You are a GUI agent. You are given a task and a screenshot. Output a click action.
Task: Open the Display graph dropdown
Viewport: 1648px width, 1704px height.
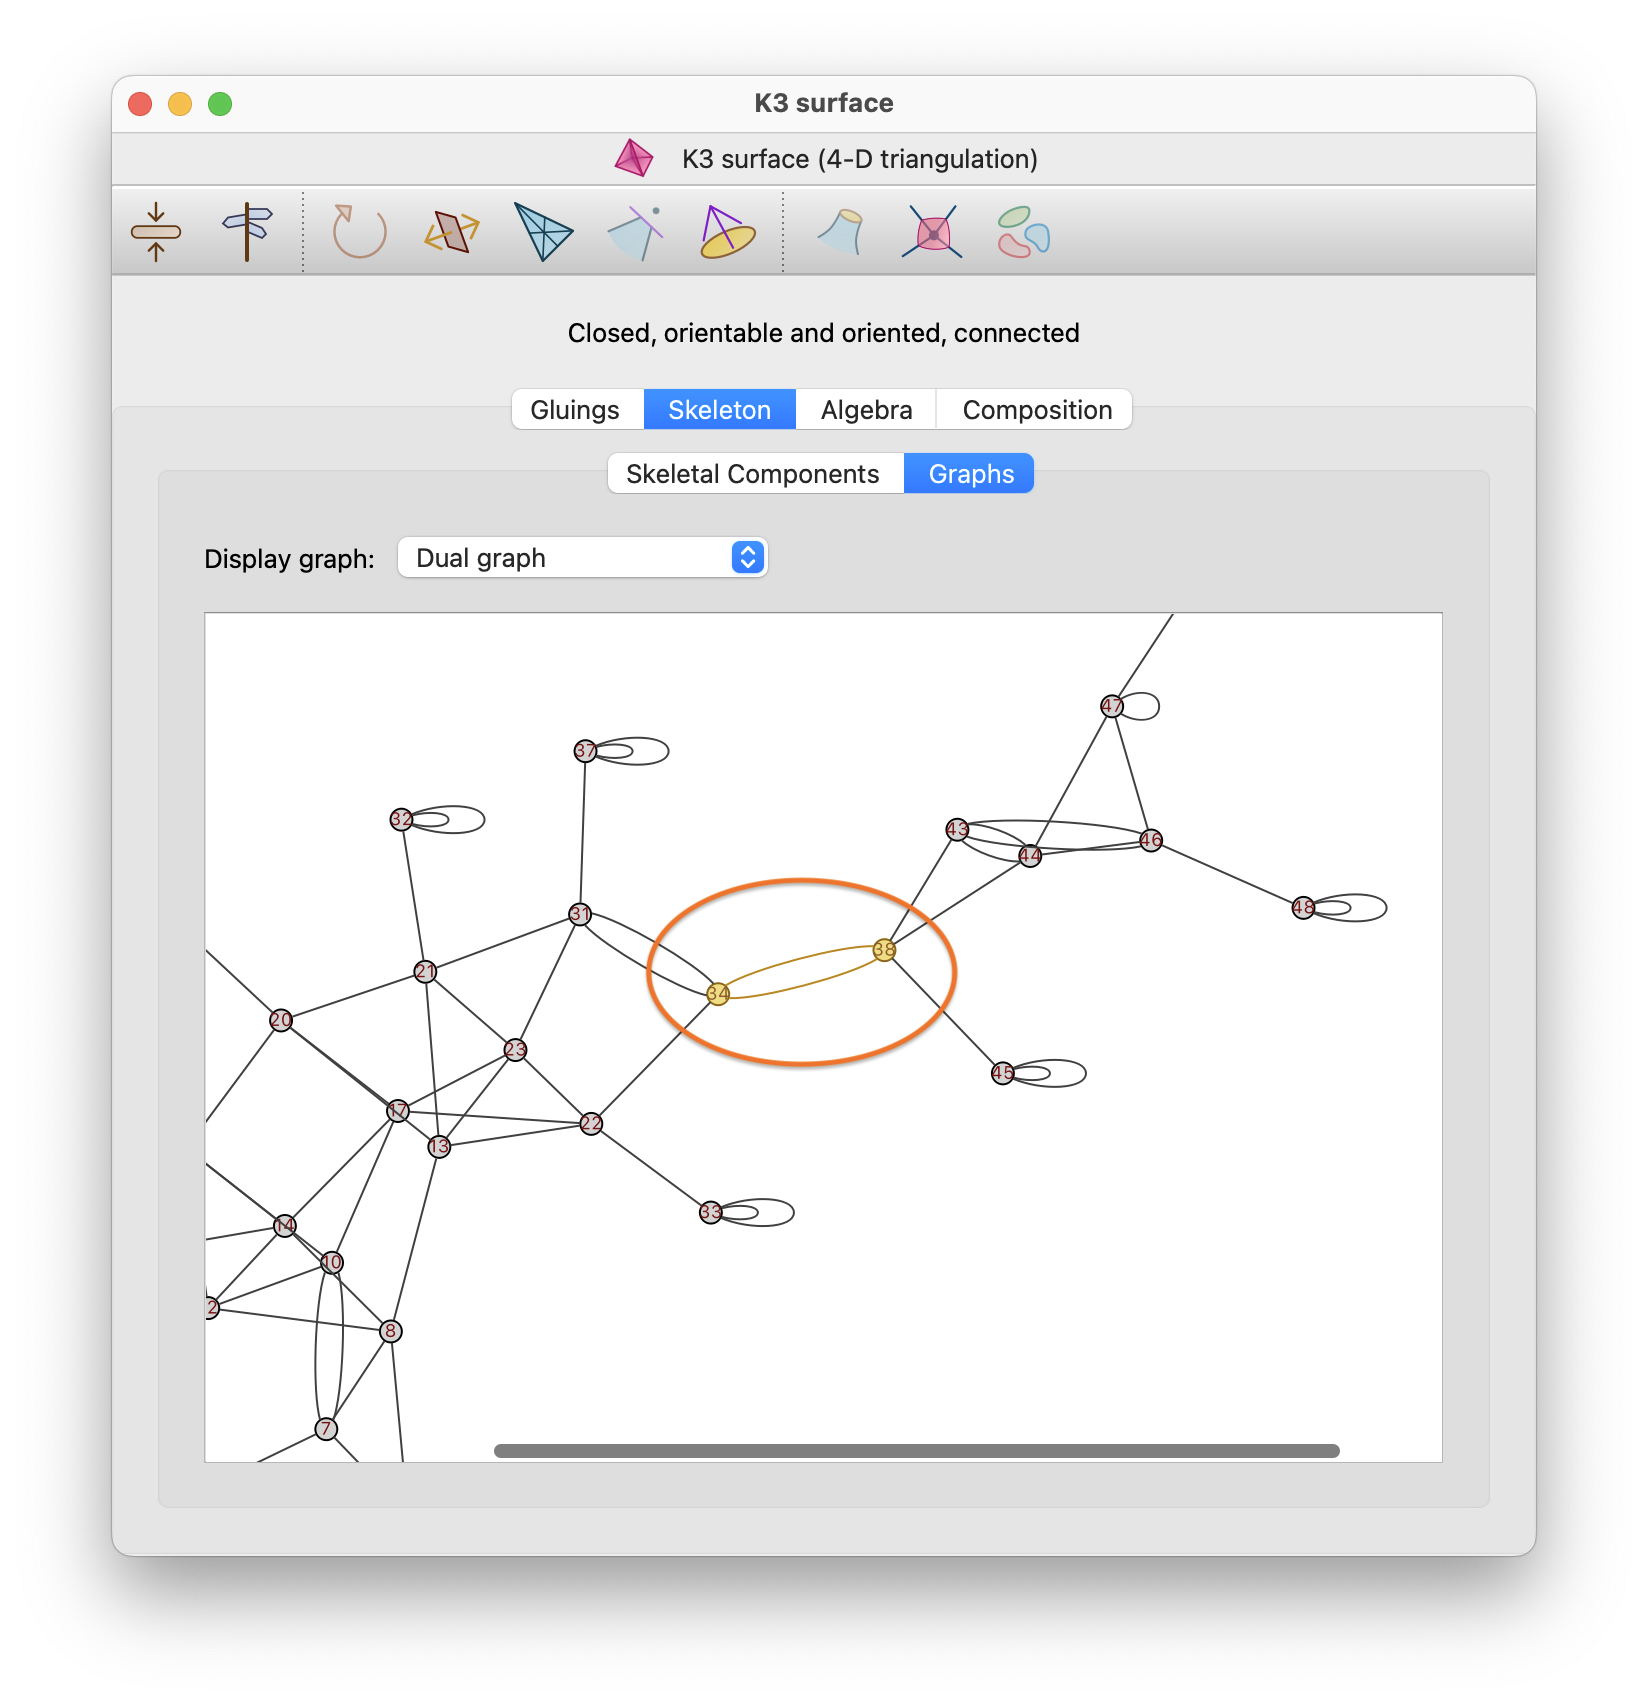(x=582, y=558)
